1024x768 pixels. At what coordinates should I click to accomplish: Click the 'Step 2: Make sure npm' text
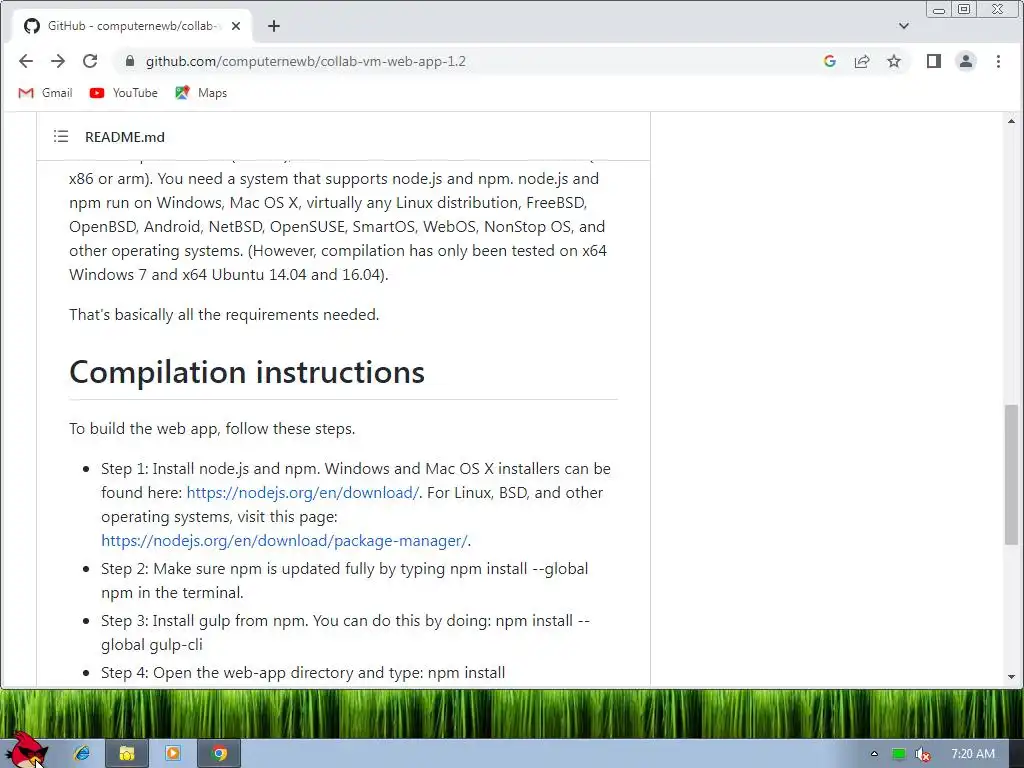click(344, 581)
